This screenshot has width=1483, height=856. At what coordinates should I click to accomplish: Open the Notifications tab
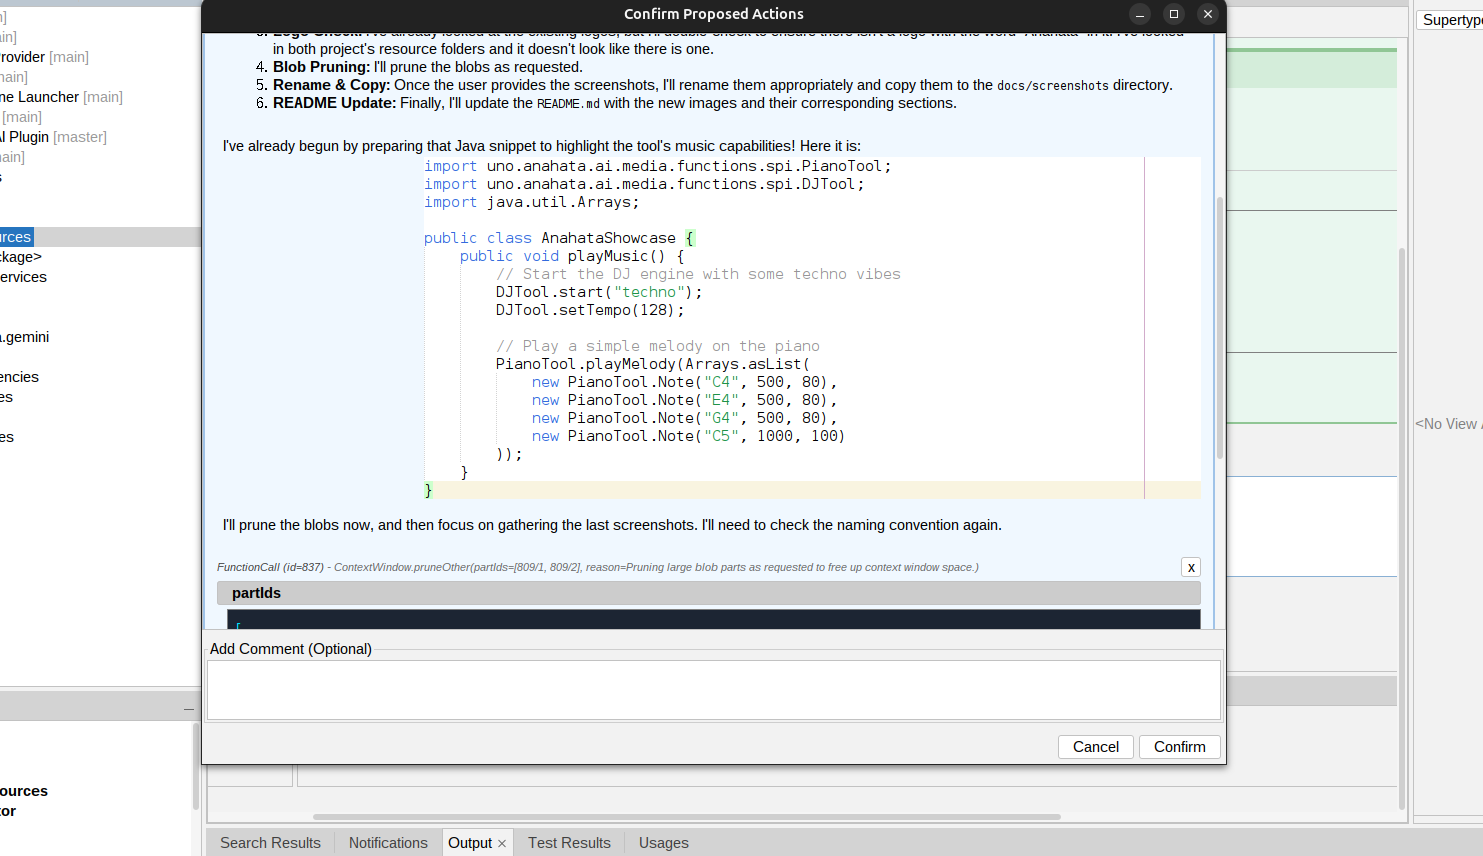tap(388, 843)
